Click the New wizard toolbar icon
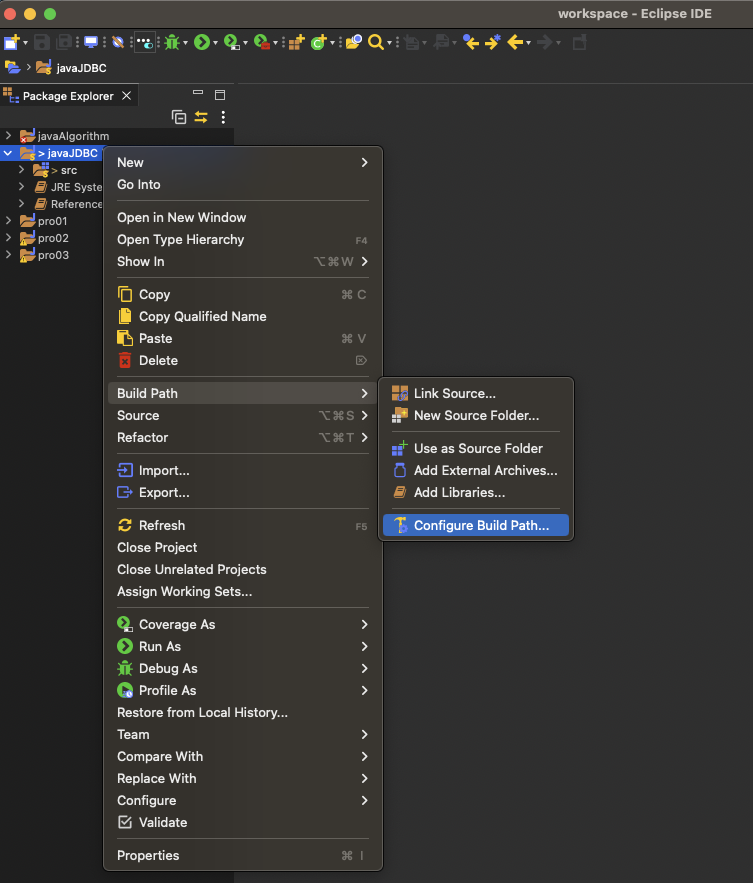This screenshot has height=883, width=753. pyautogui.click(x=11, y=42)
